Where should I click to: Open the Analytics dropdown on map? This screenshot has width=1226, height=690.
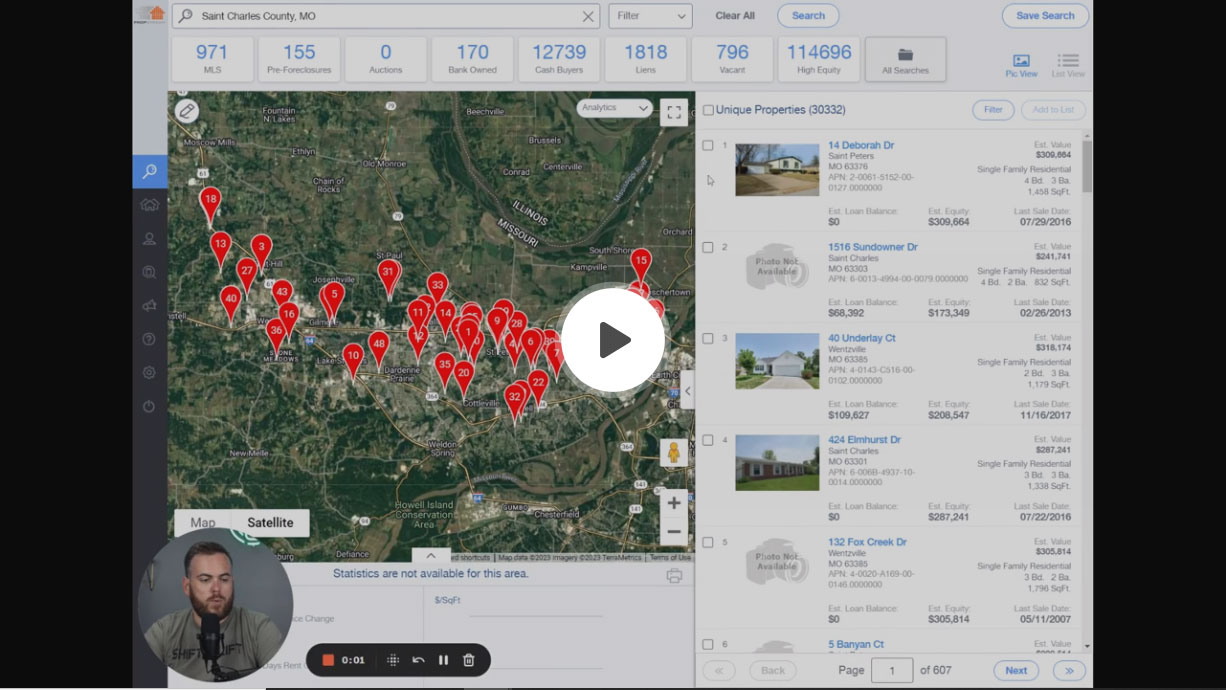point(614,108)
